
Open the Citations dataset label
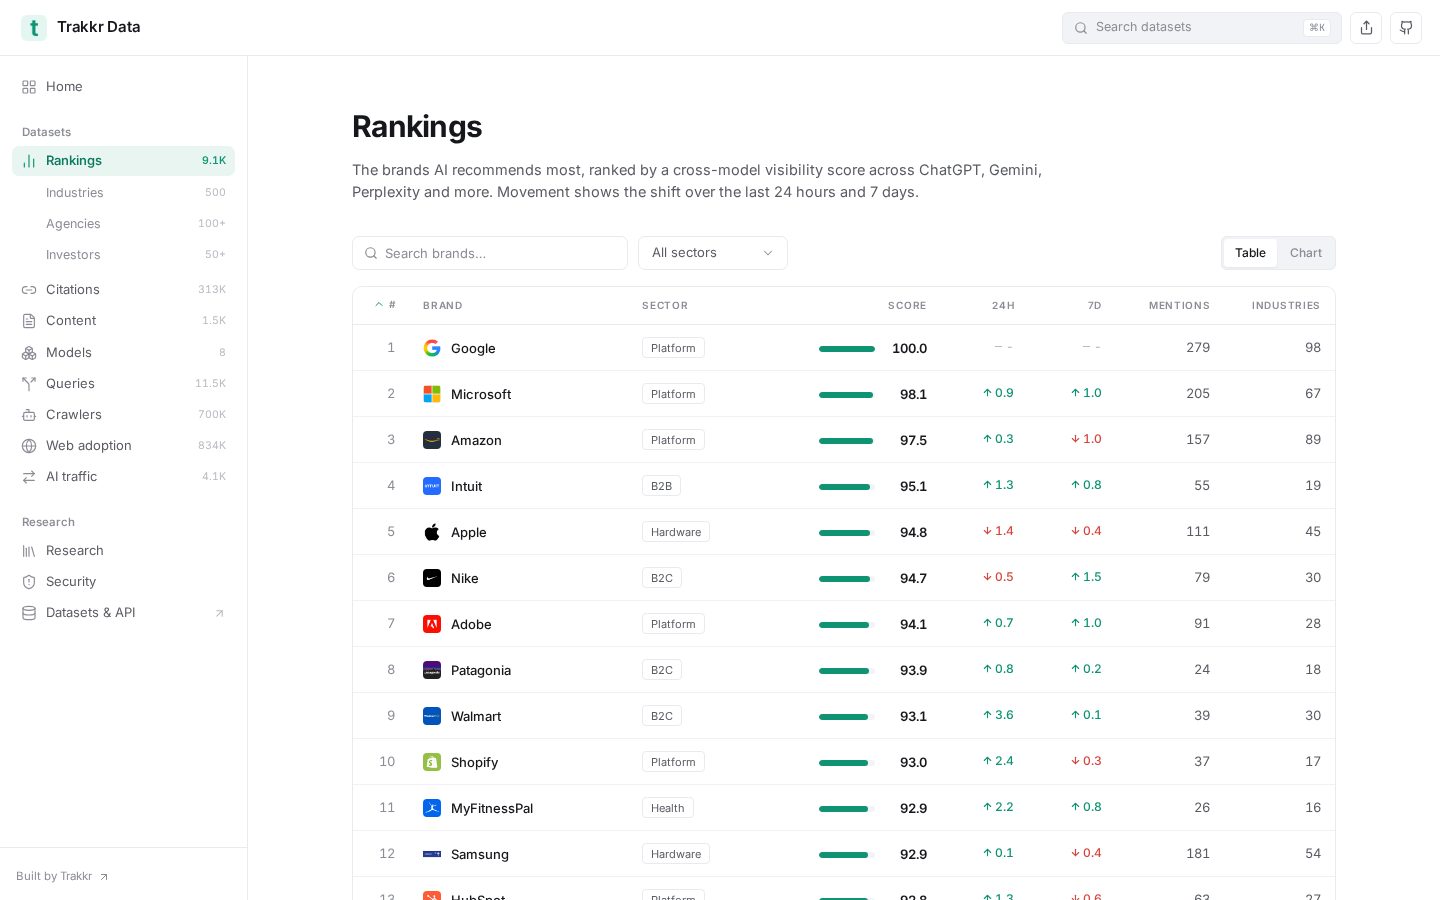click(x=73, y=290)
